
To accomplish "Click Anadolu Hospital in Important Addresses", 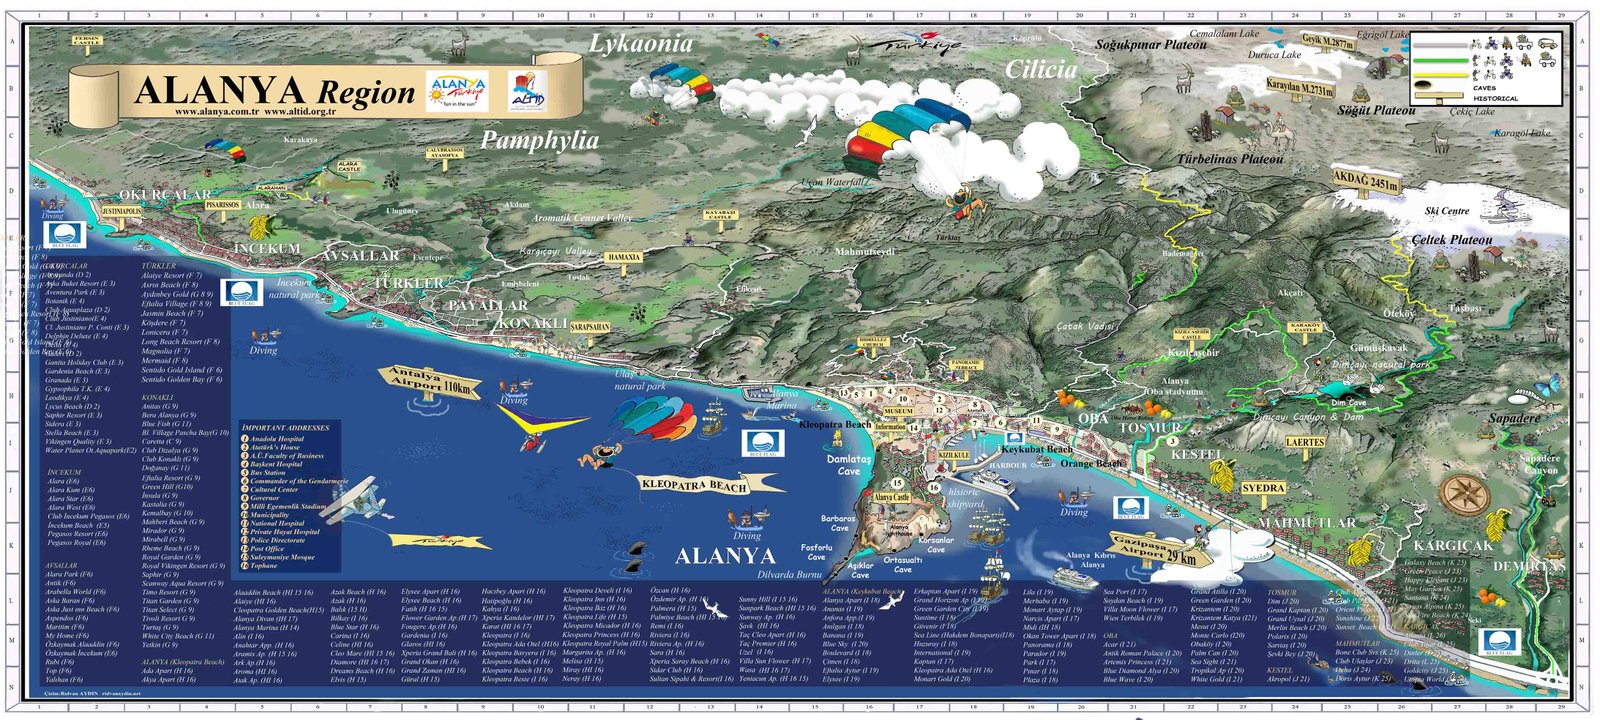I will tap(277, 439).
